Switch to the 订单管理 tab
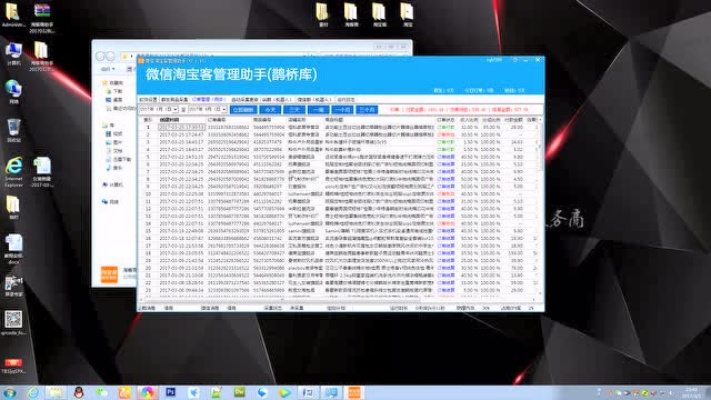The image size is (711, 400). 208,99
